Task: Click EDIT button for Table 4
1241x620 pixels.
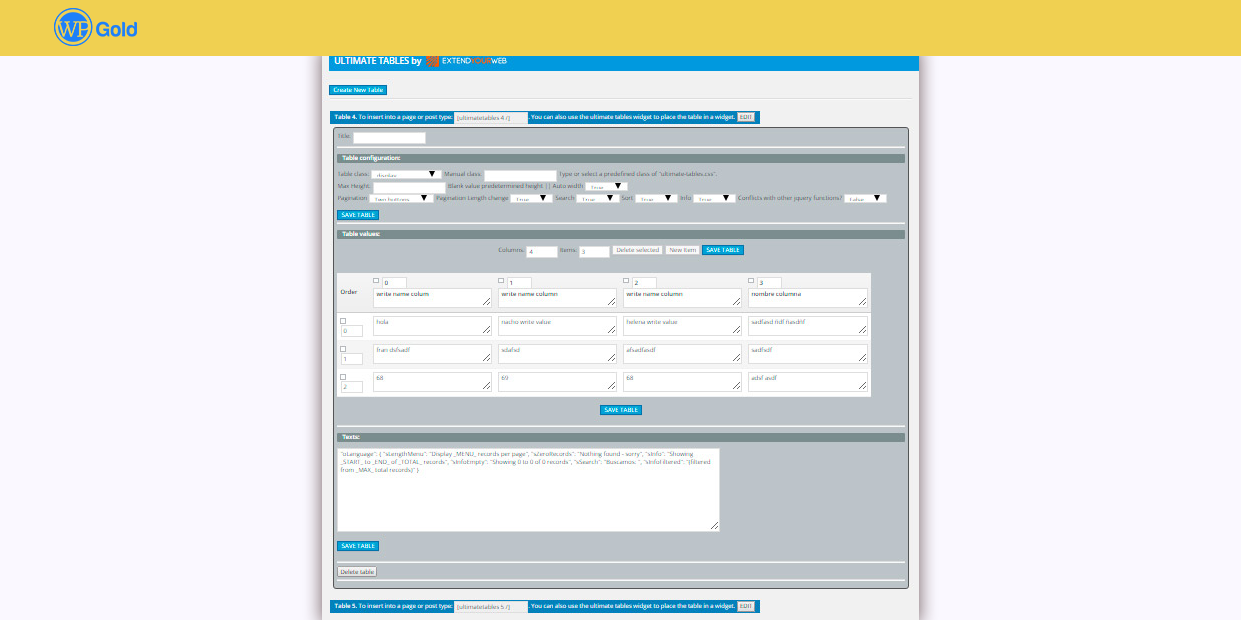Action: tap(746, 117)
